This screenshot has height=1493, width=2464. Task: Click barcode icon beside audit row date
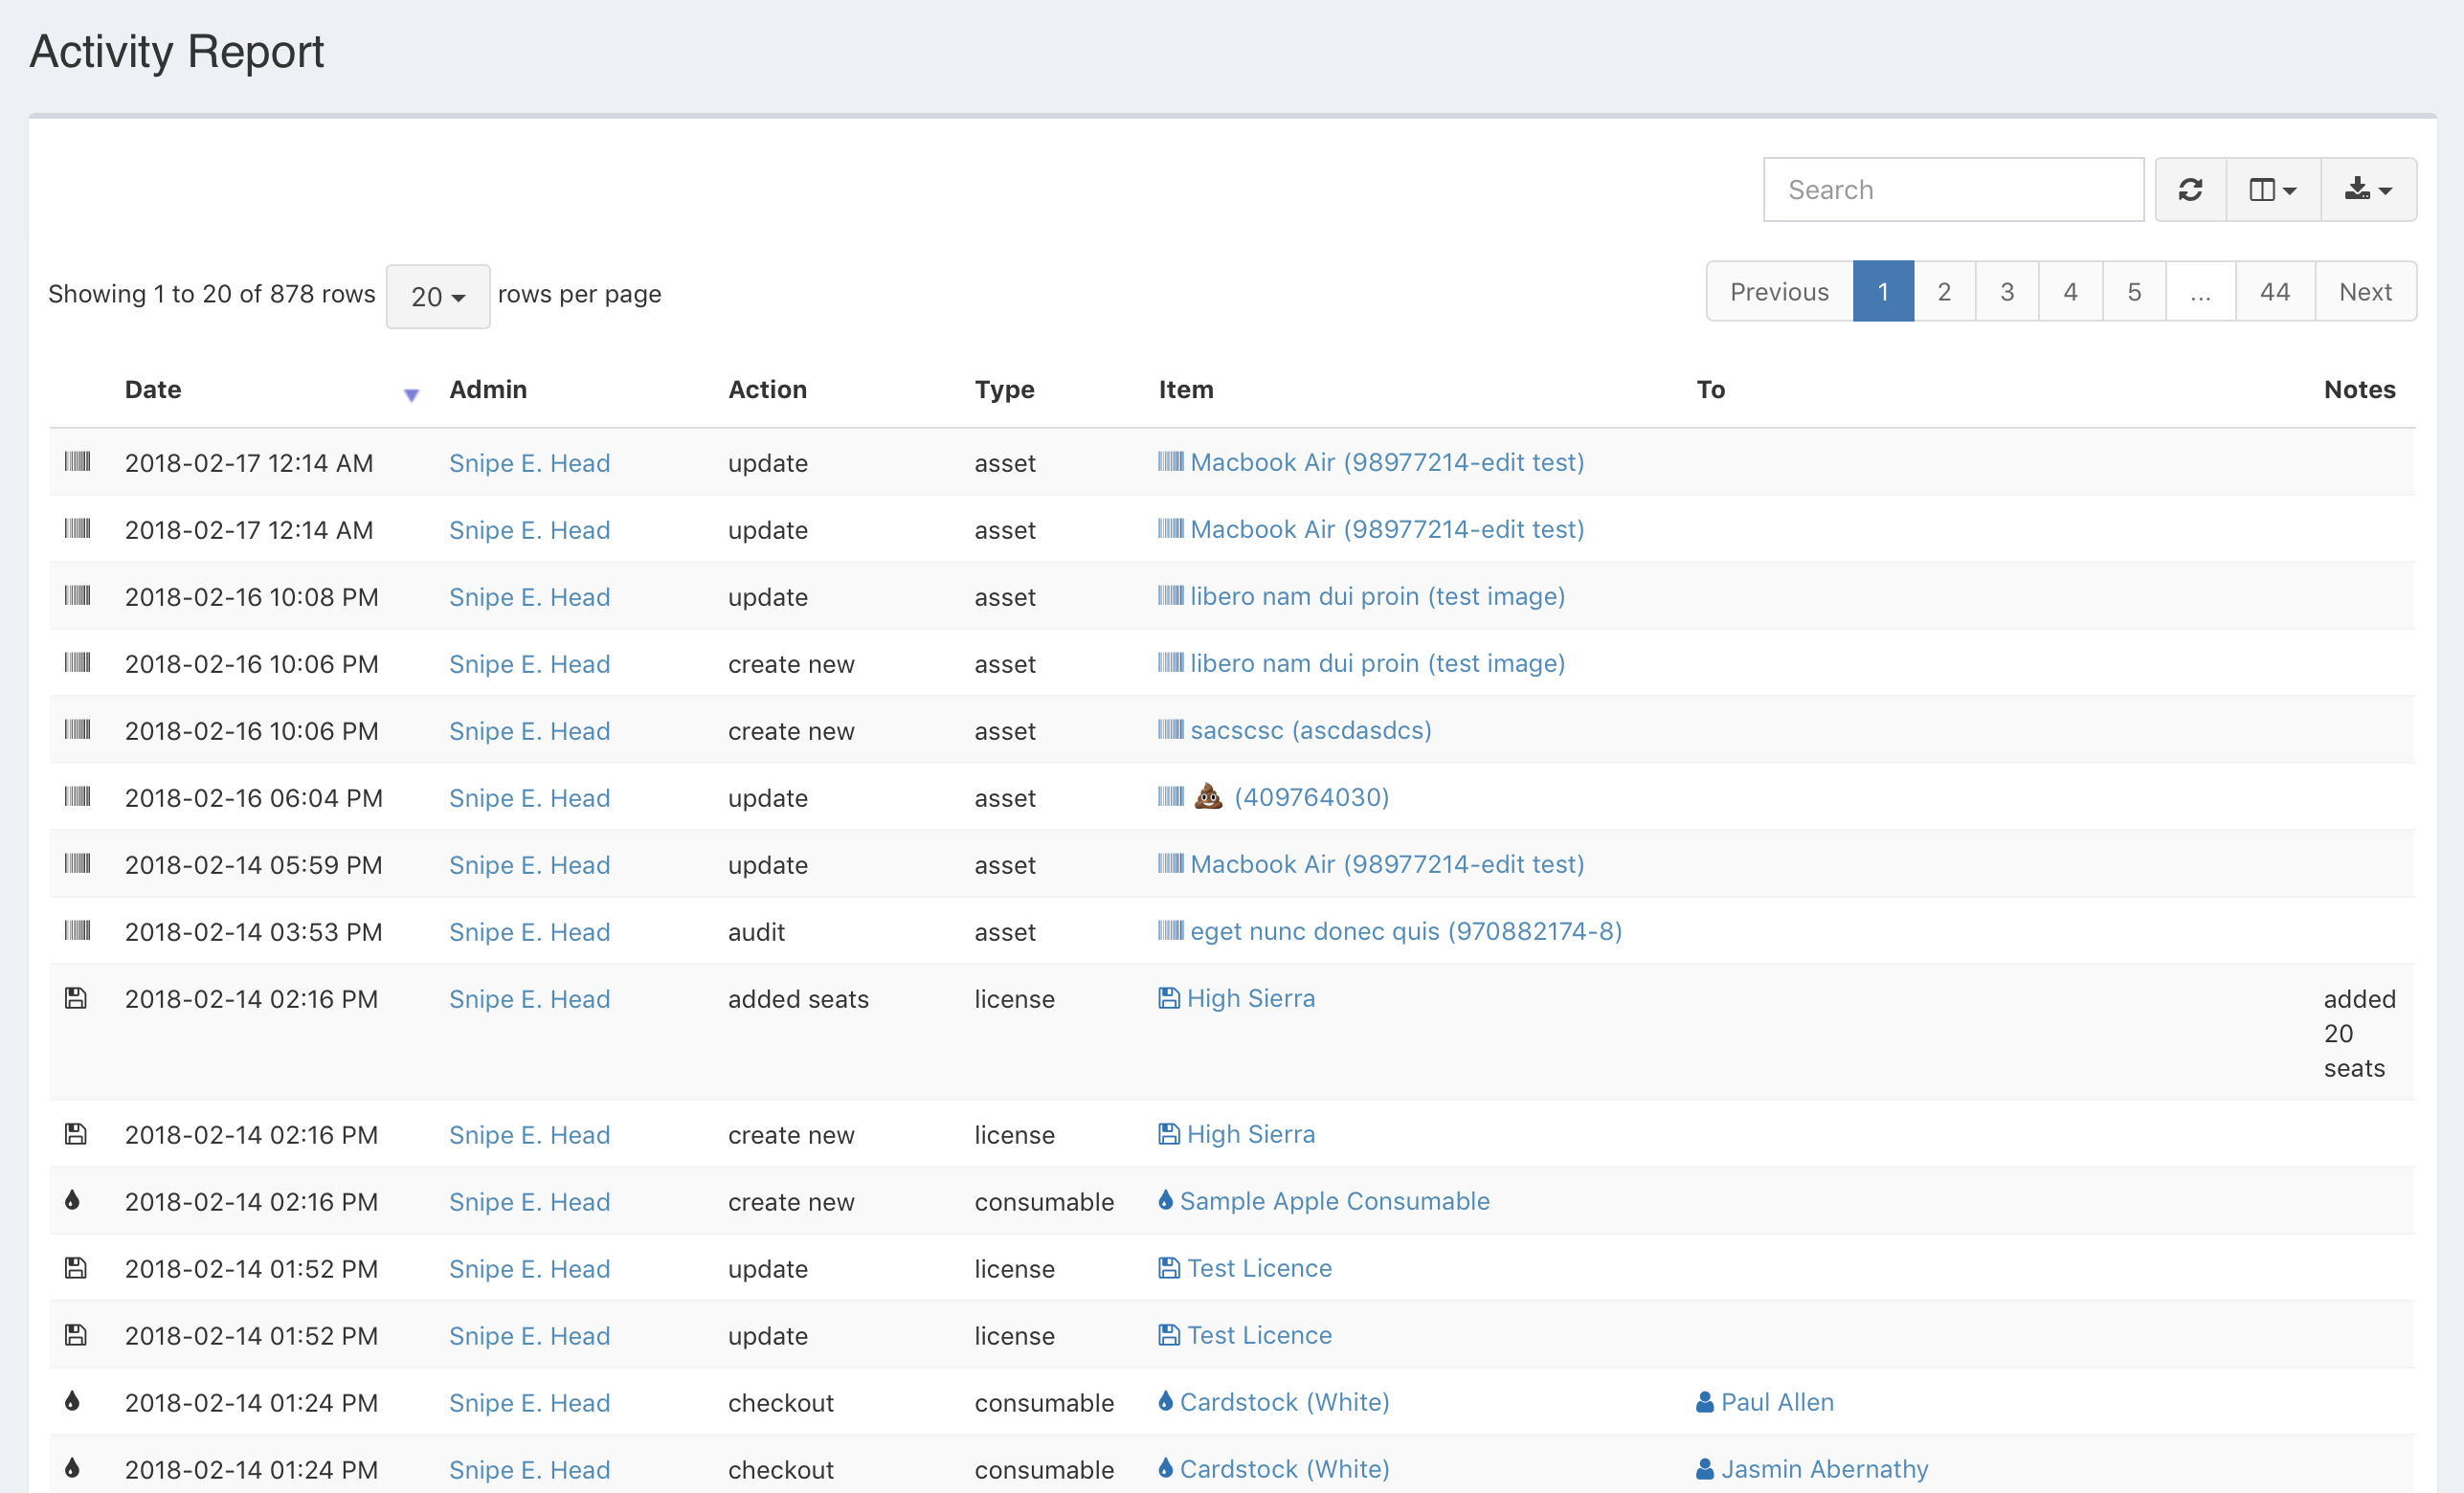tap(77, 930)
